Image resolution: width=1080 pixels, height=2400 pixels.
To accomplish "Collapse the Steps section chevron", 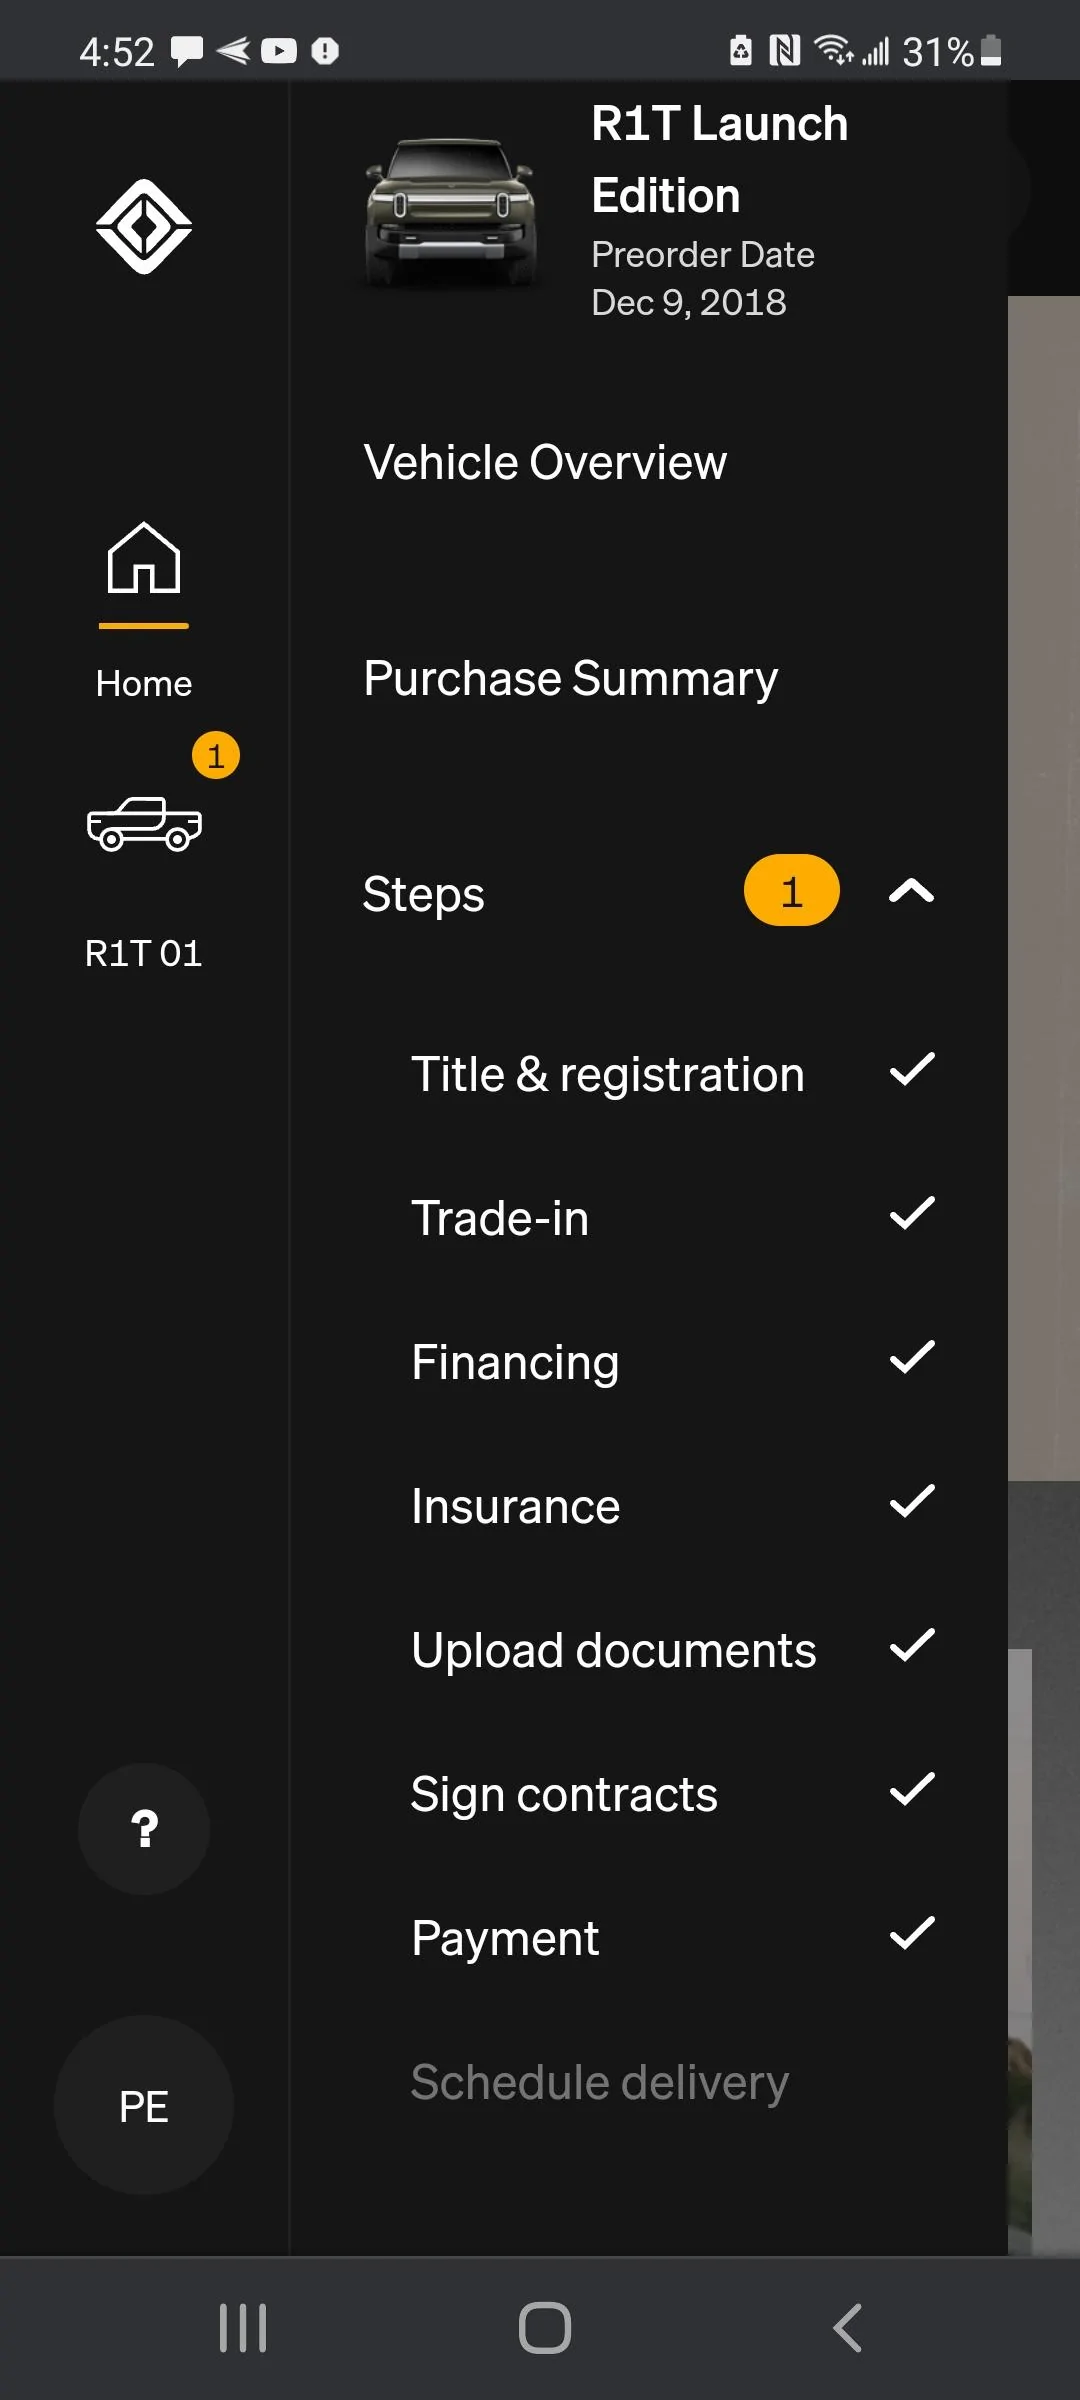I will [x=911, y=890].
